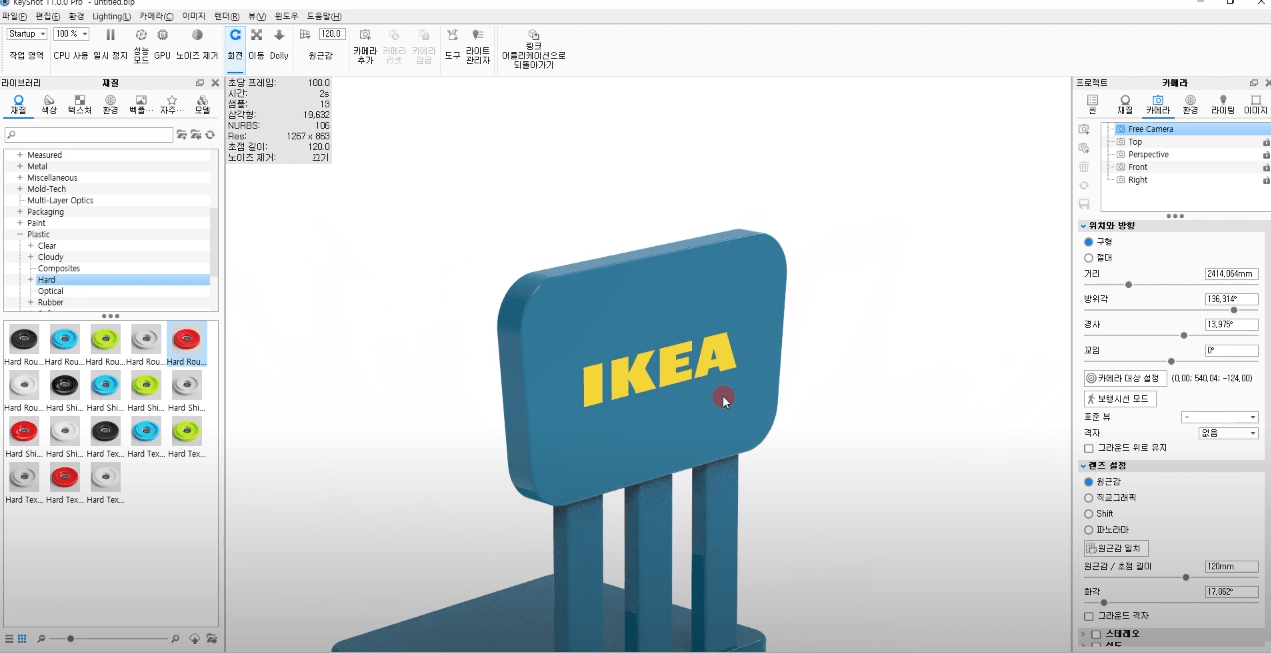Switch project panel to 씬 scene tab
Viewport: 1271px width, 653px height.
[1092, 104]
